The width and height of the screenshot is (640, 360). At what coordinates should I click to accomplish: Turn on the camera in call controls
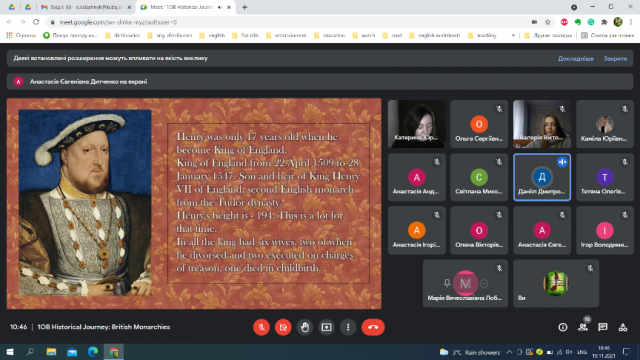283,327
